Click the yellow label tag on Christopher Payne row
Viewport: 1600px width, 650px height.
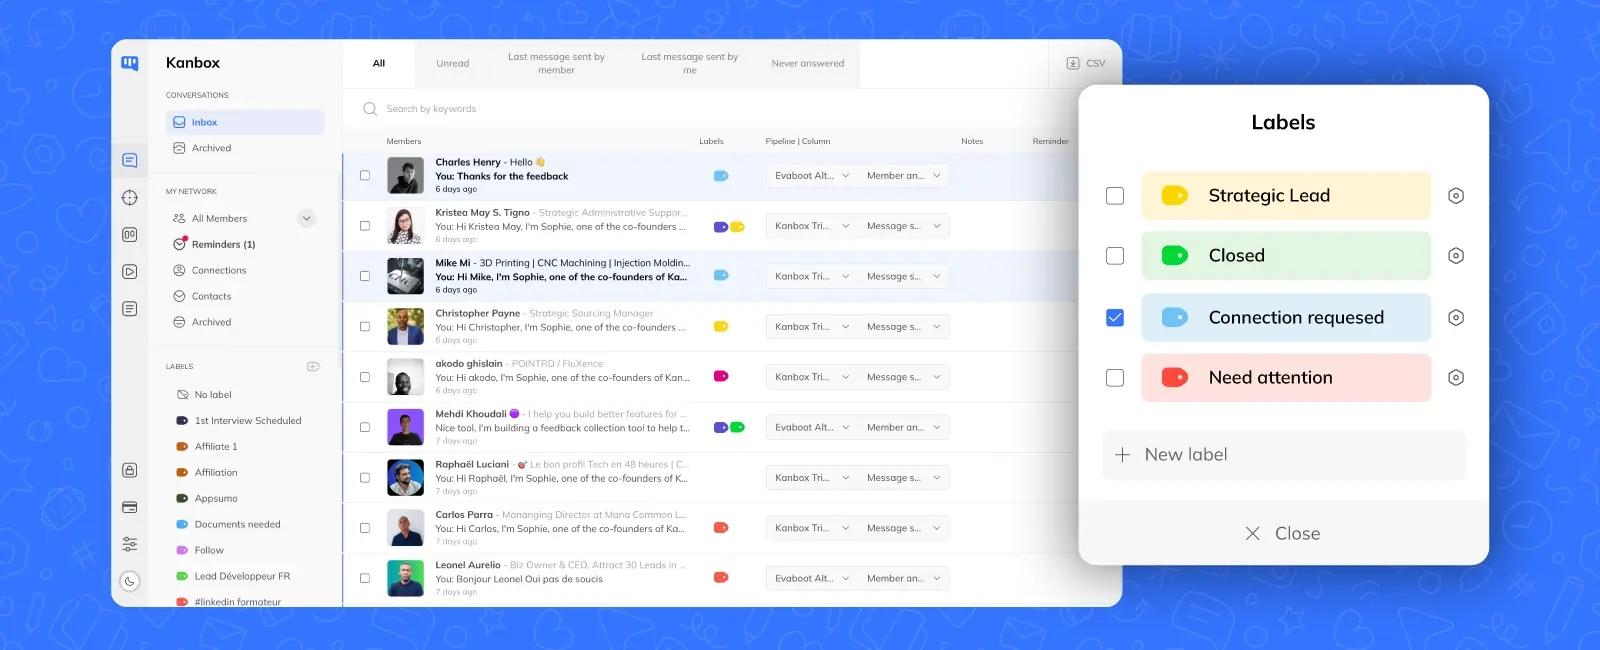pos(721,327)
